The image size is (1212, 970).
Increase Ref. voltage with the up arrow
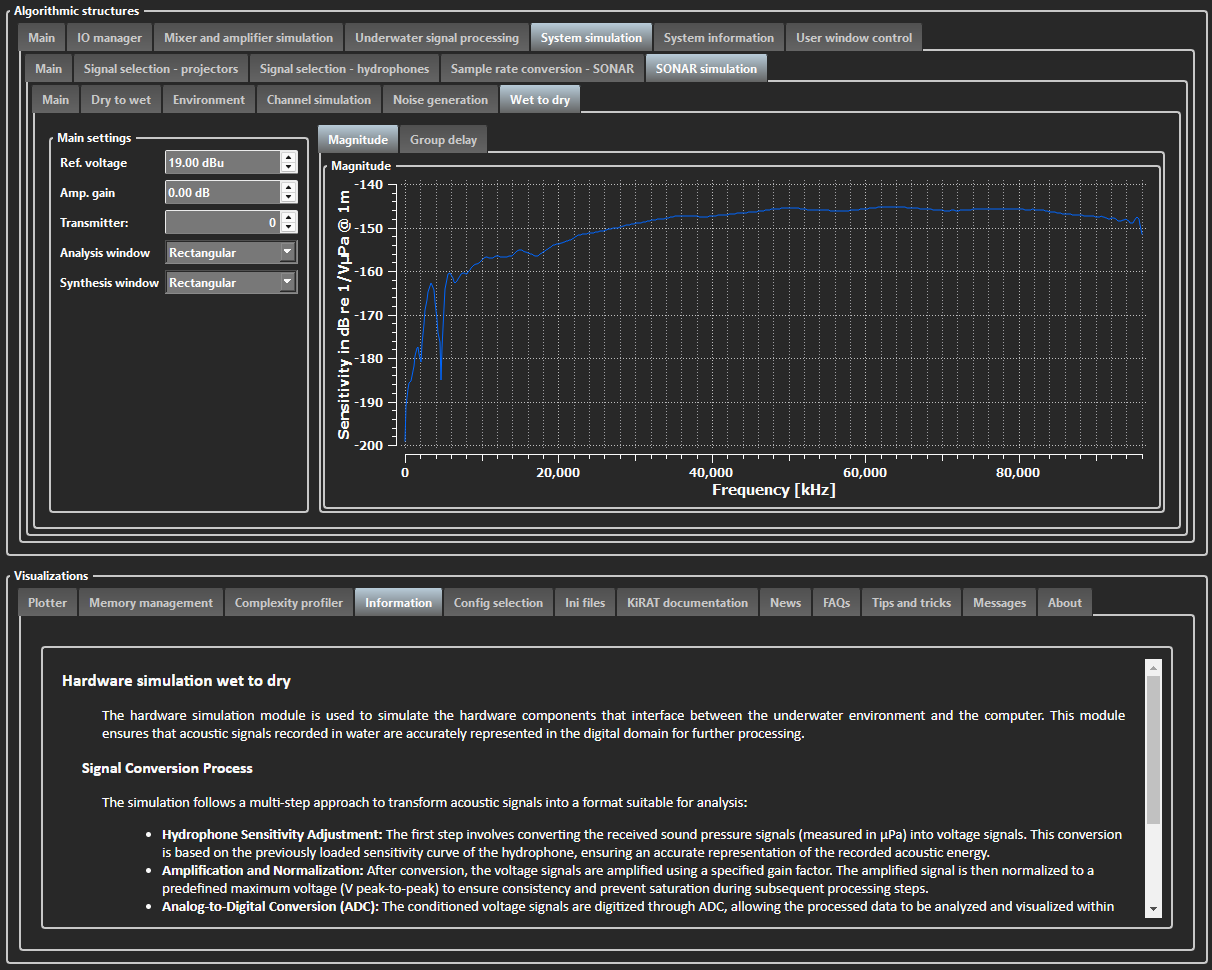pyautogui.click(x=289, y=157)
